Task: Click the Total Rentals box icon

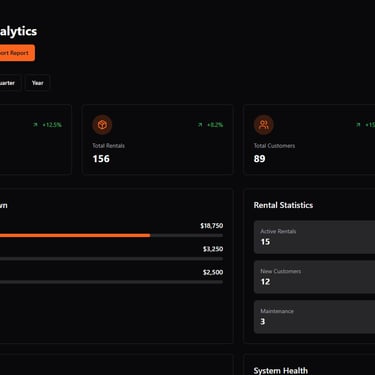Action: (102, 125)
